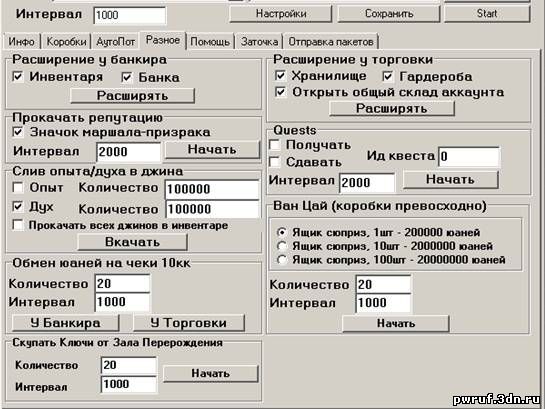This screenshot has width=545, height=409.
Task: Disable Значок маршала-призрака checkbox
Action: pos(18,132)
